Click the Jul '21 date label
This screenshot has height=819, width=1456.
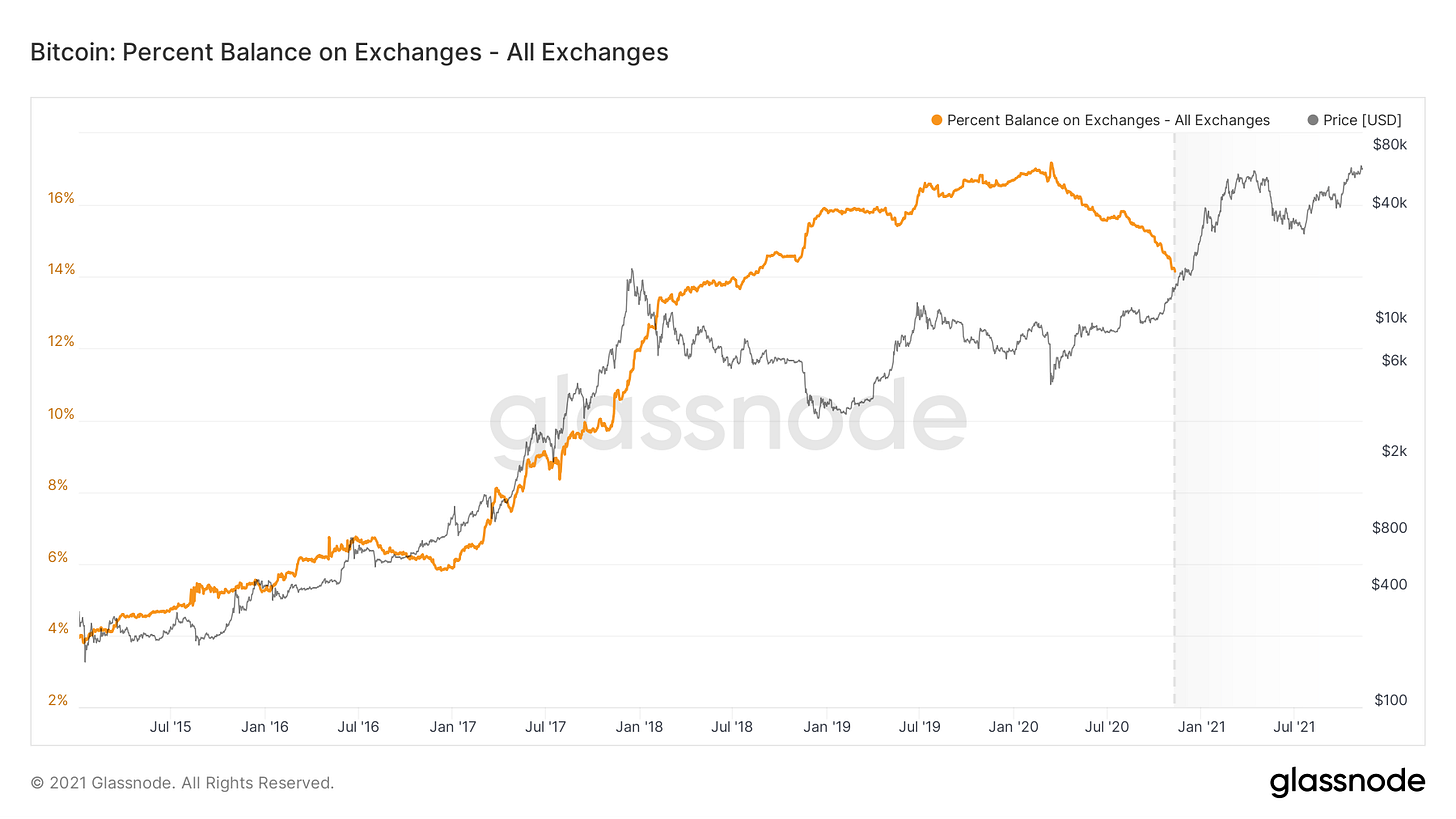[x=1297, y=727]
